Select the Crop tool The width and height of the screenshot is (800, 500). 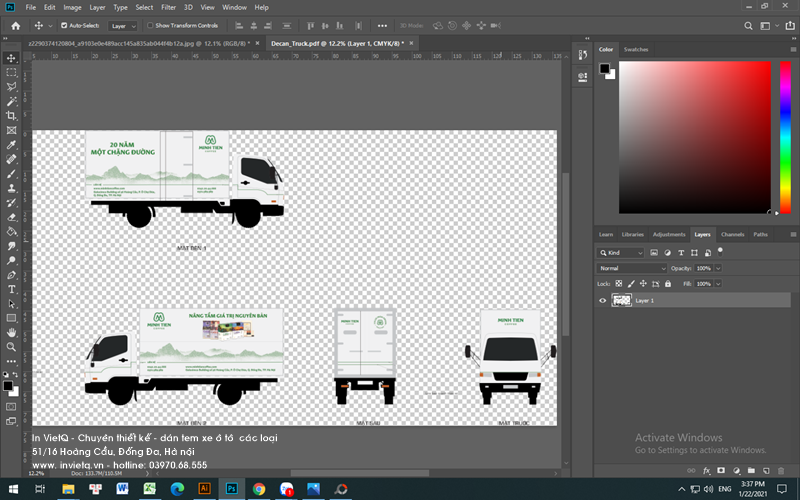pyautogui.click(x=11, y=116)
